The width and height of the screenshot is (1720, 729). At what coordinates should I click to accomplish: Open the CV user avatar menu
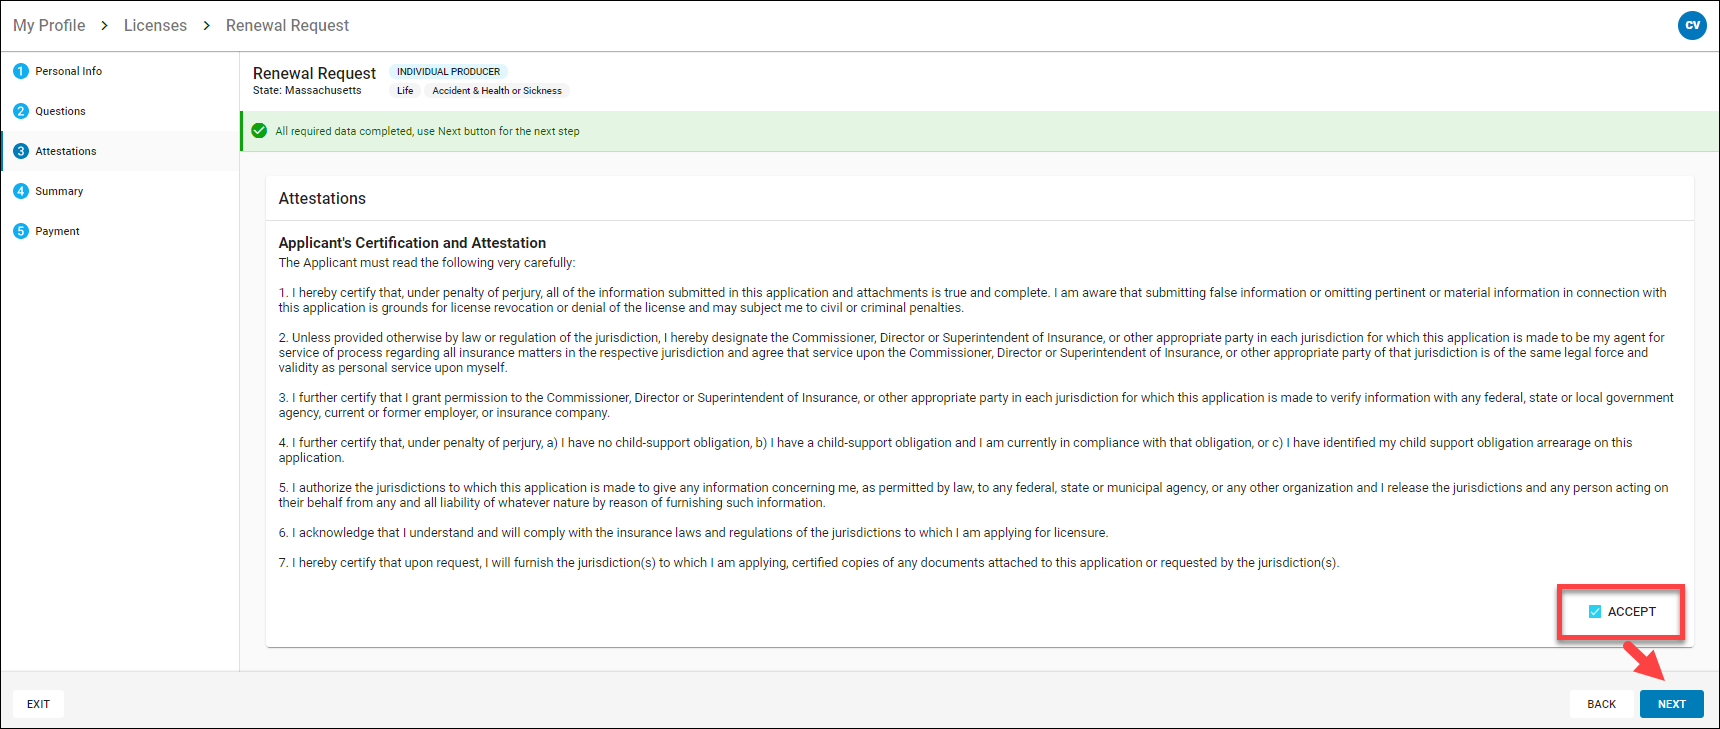(1692, 25)
